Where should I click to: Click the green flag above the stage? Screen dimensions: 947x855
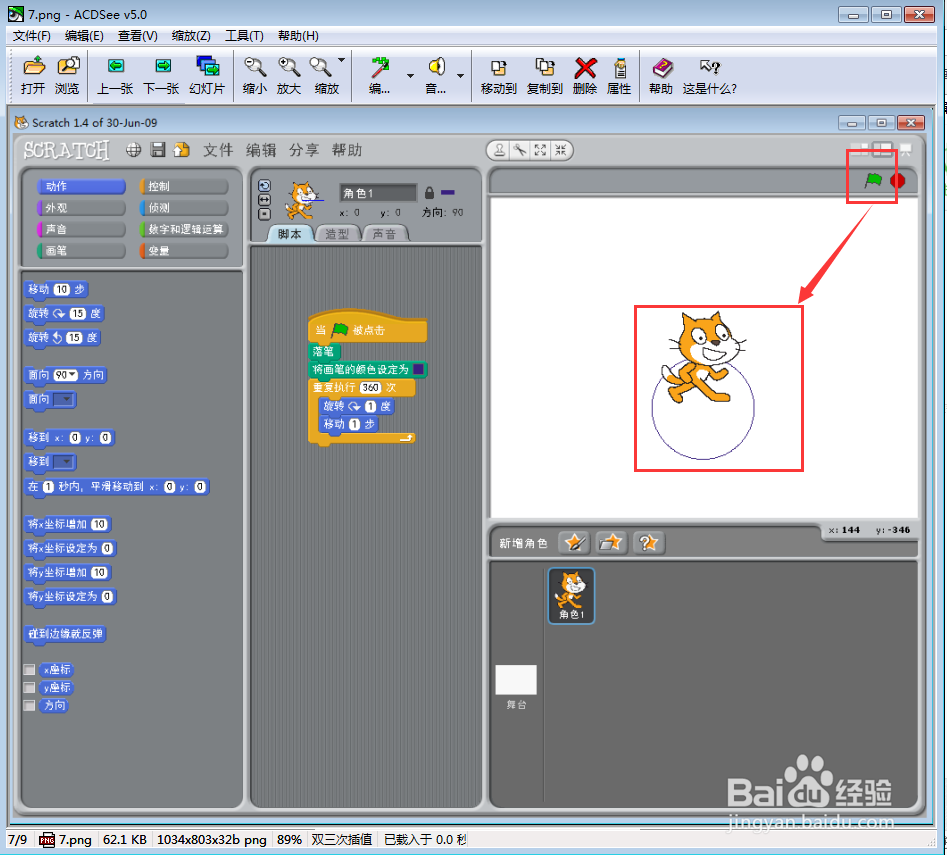[873, 180]
